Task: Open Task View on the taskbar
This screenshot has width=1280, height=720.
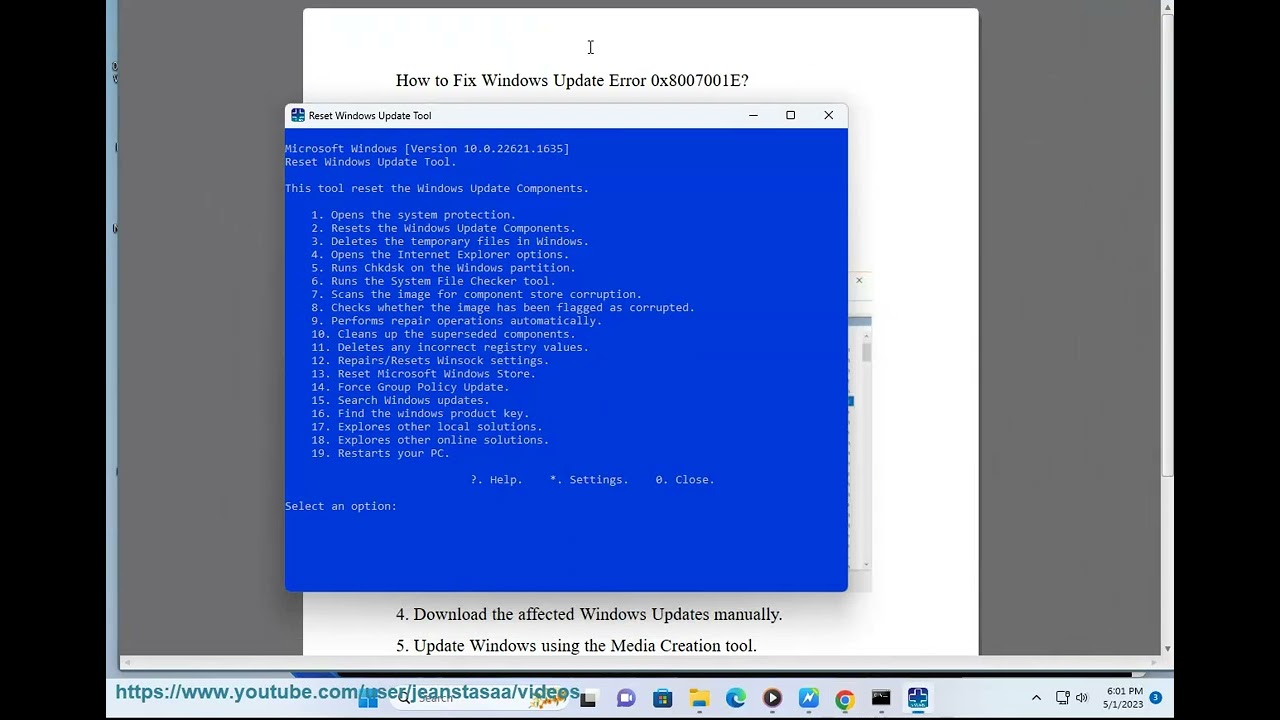Action: [588, 699]
